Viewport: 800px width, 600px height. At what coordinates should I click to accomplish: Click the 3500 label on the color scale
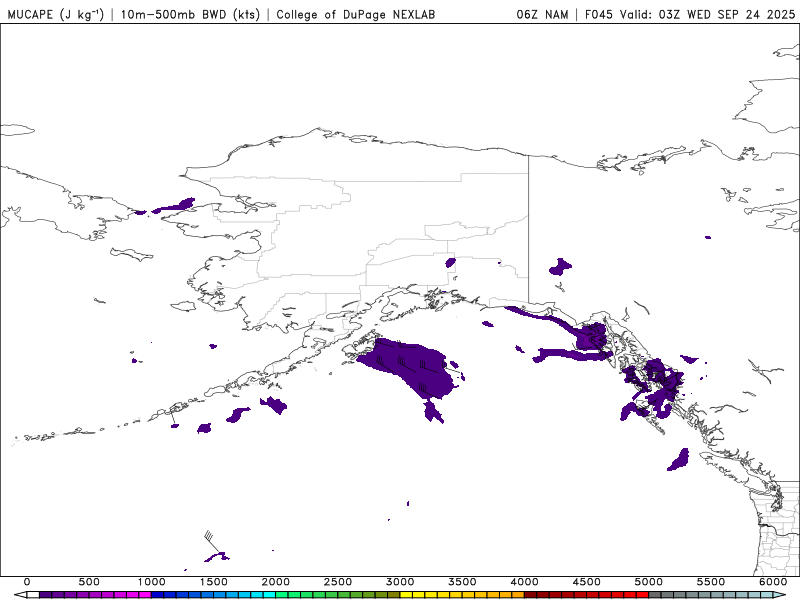(x=462, y=582)
